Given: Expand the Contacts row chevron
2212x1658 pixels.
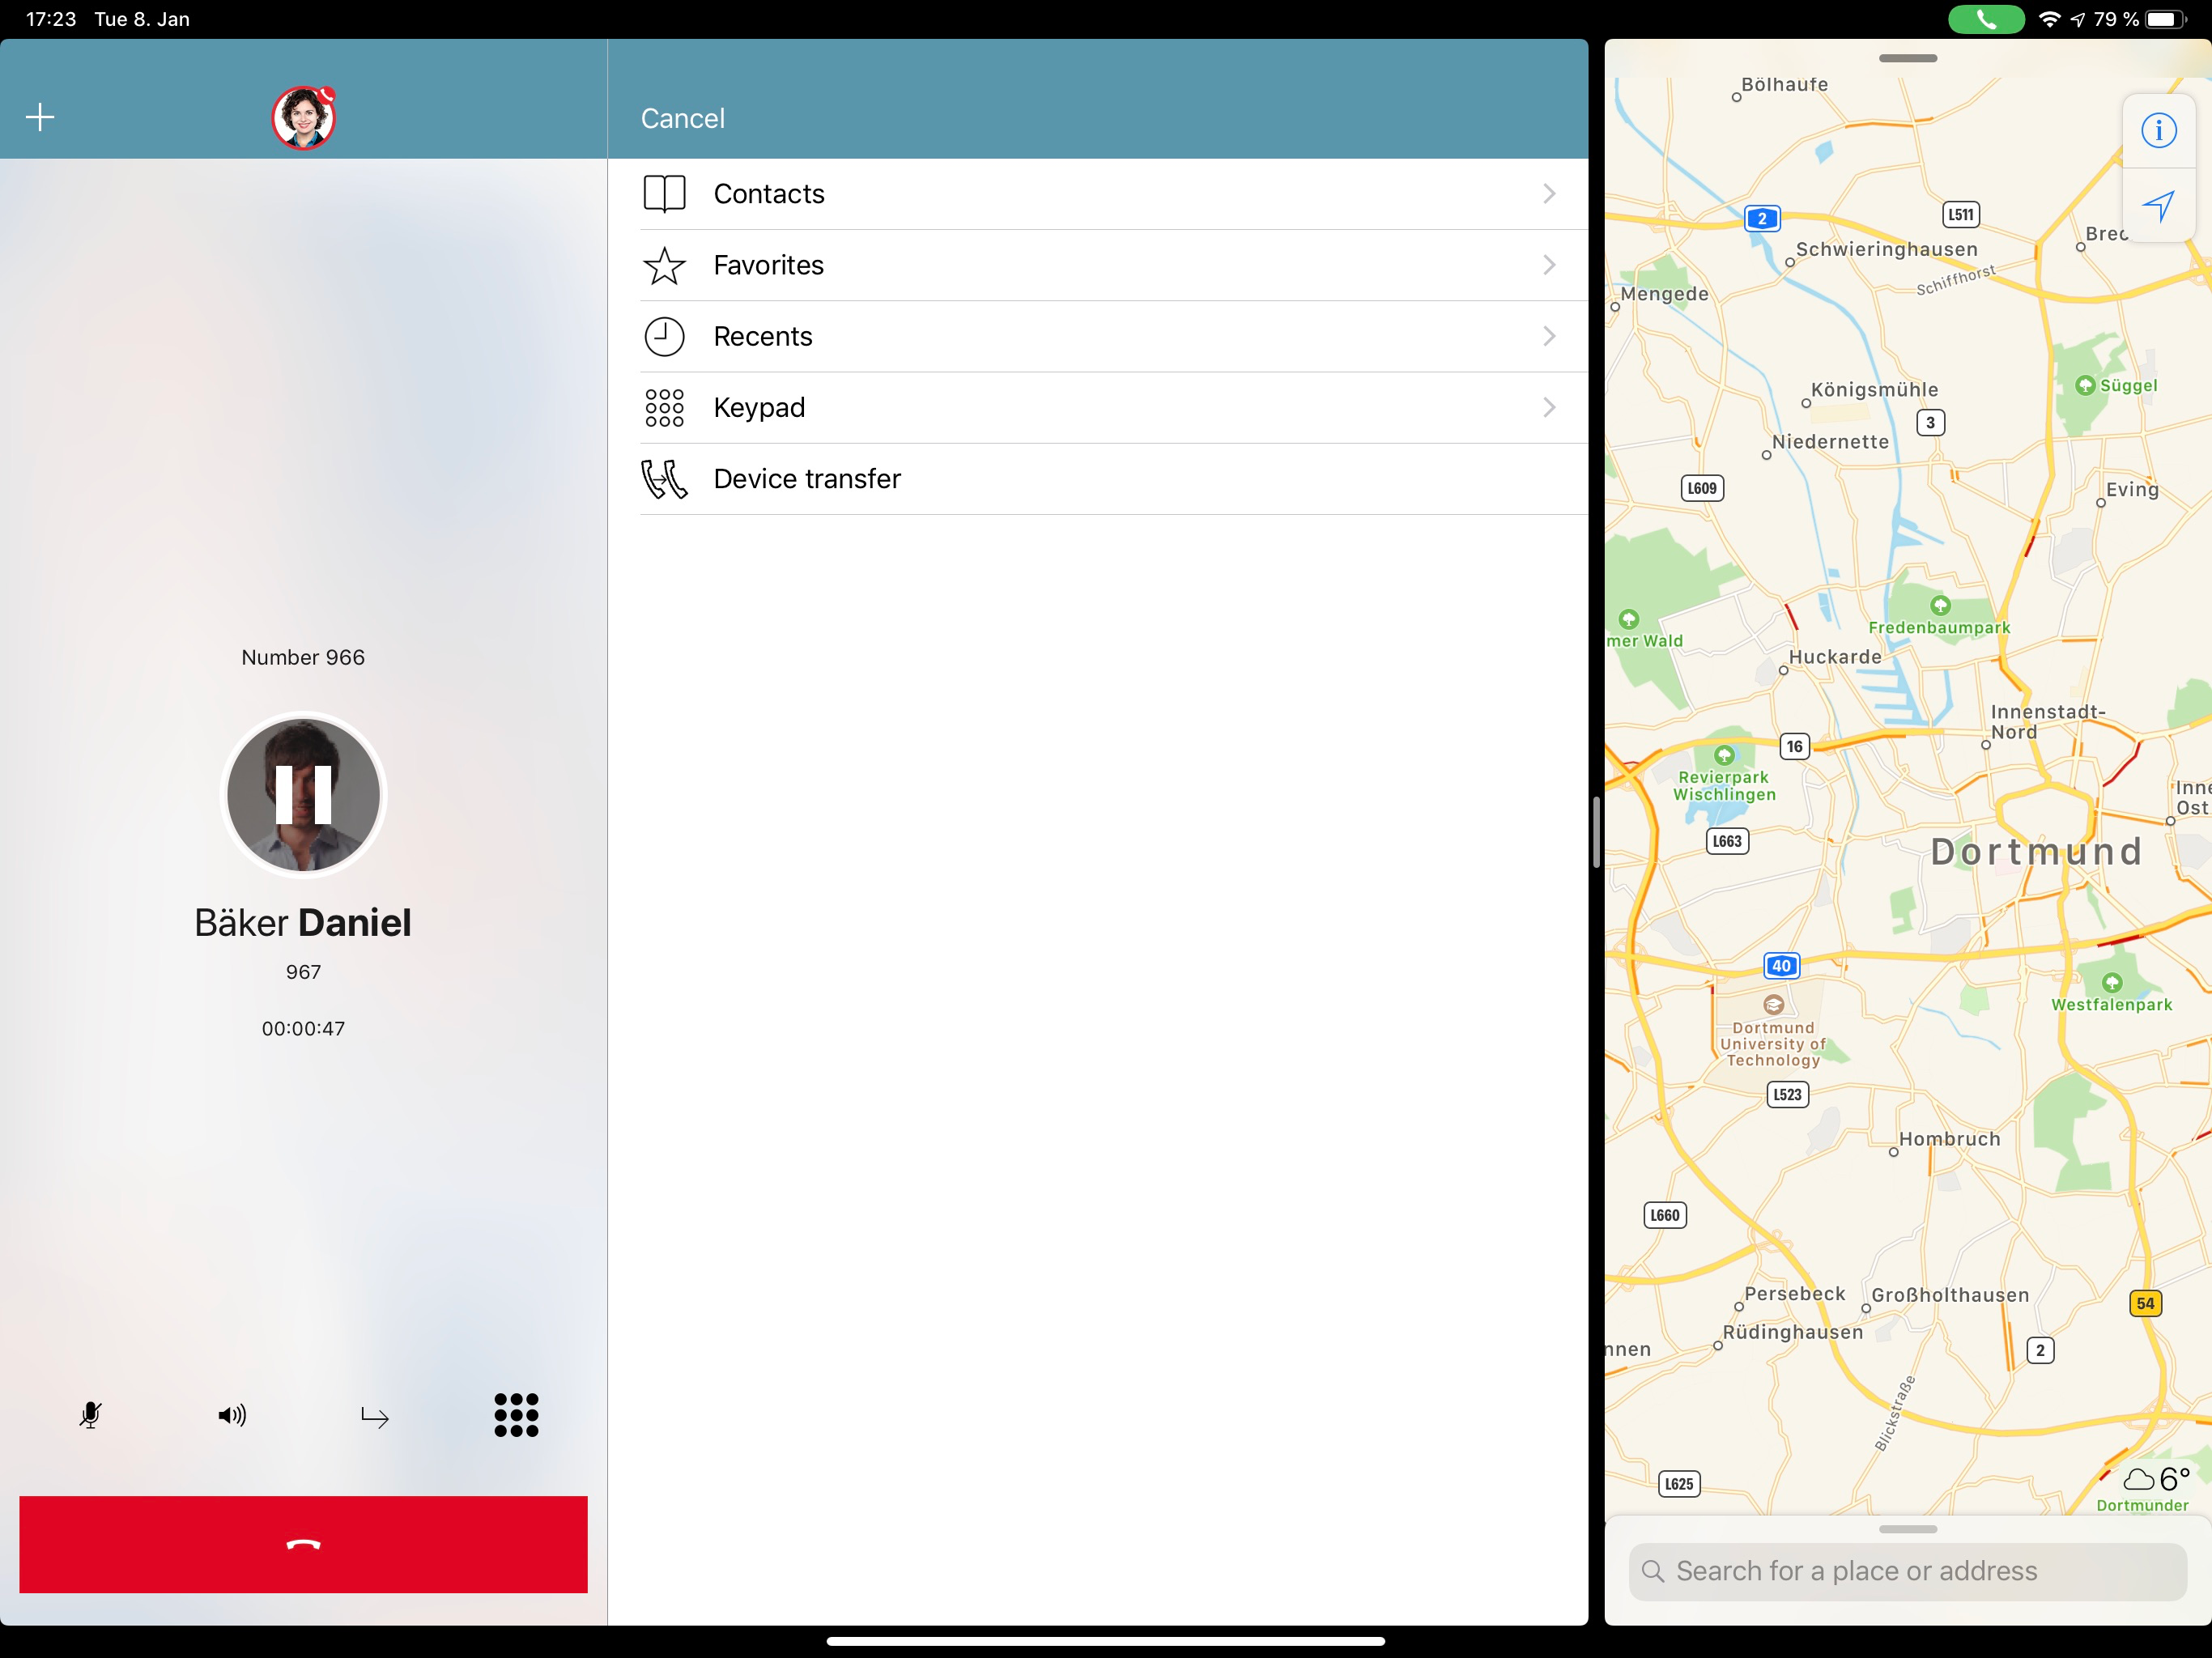Looking at the screenshot, I should click(1549, 194).
